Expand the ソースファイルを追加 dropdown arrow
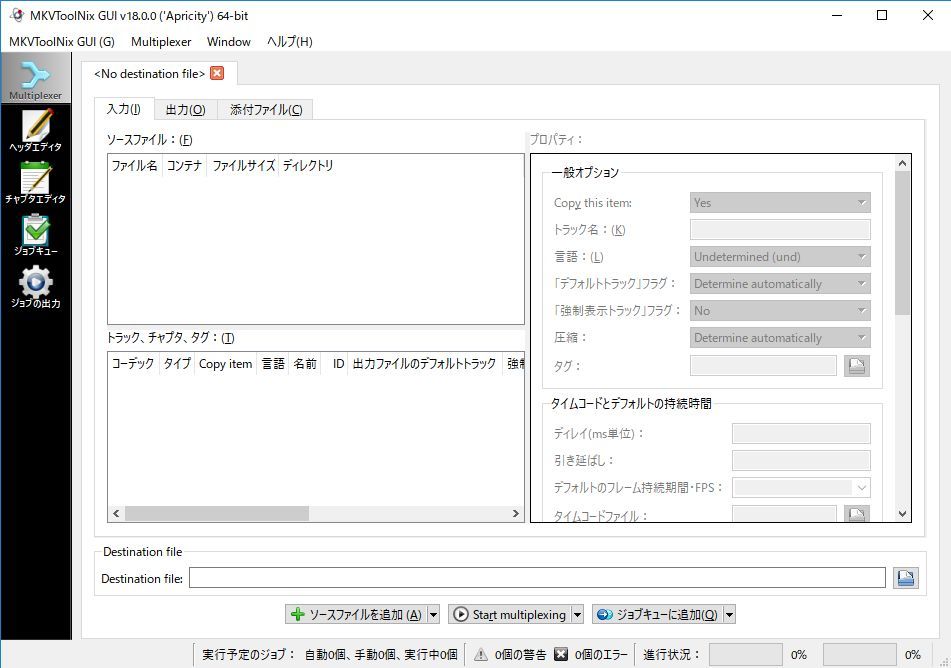The width and height of the screenshot is (951, 668). pyautogui.click(x=434, y=615)
